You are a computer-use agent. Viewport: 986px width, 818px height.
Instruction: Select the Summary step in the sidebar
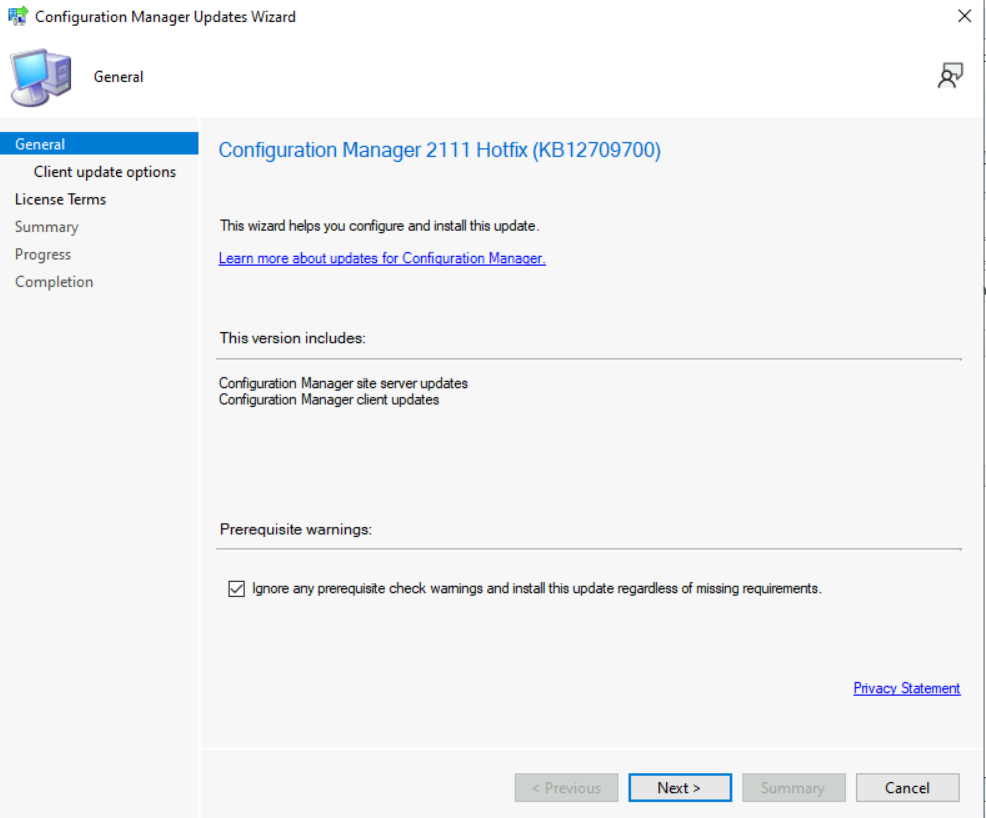[x=47, y=227]
